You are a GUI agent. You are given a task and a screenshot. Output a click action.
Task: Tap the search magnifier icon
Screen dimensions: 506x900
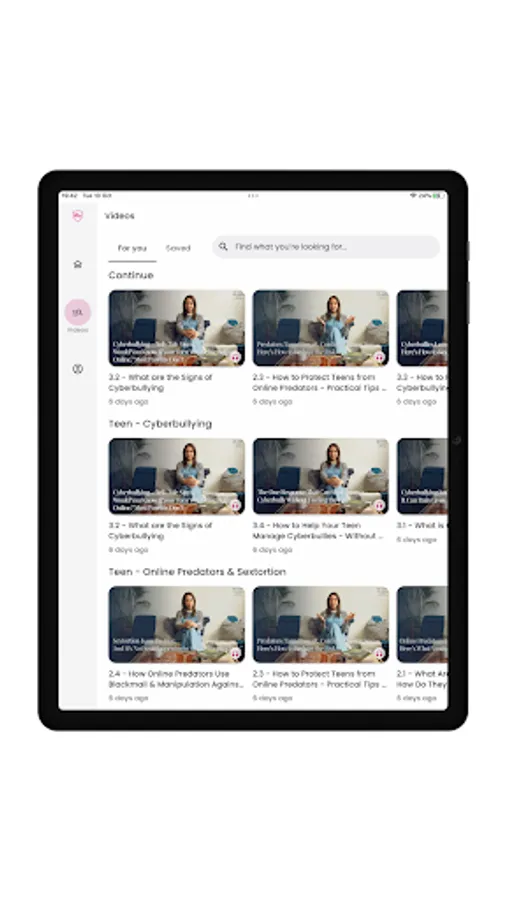pos(223,247)
